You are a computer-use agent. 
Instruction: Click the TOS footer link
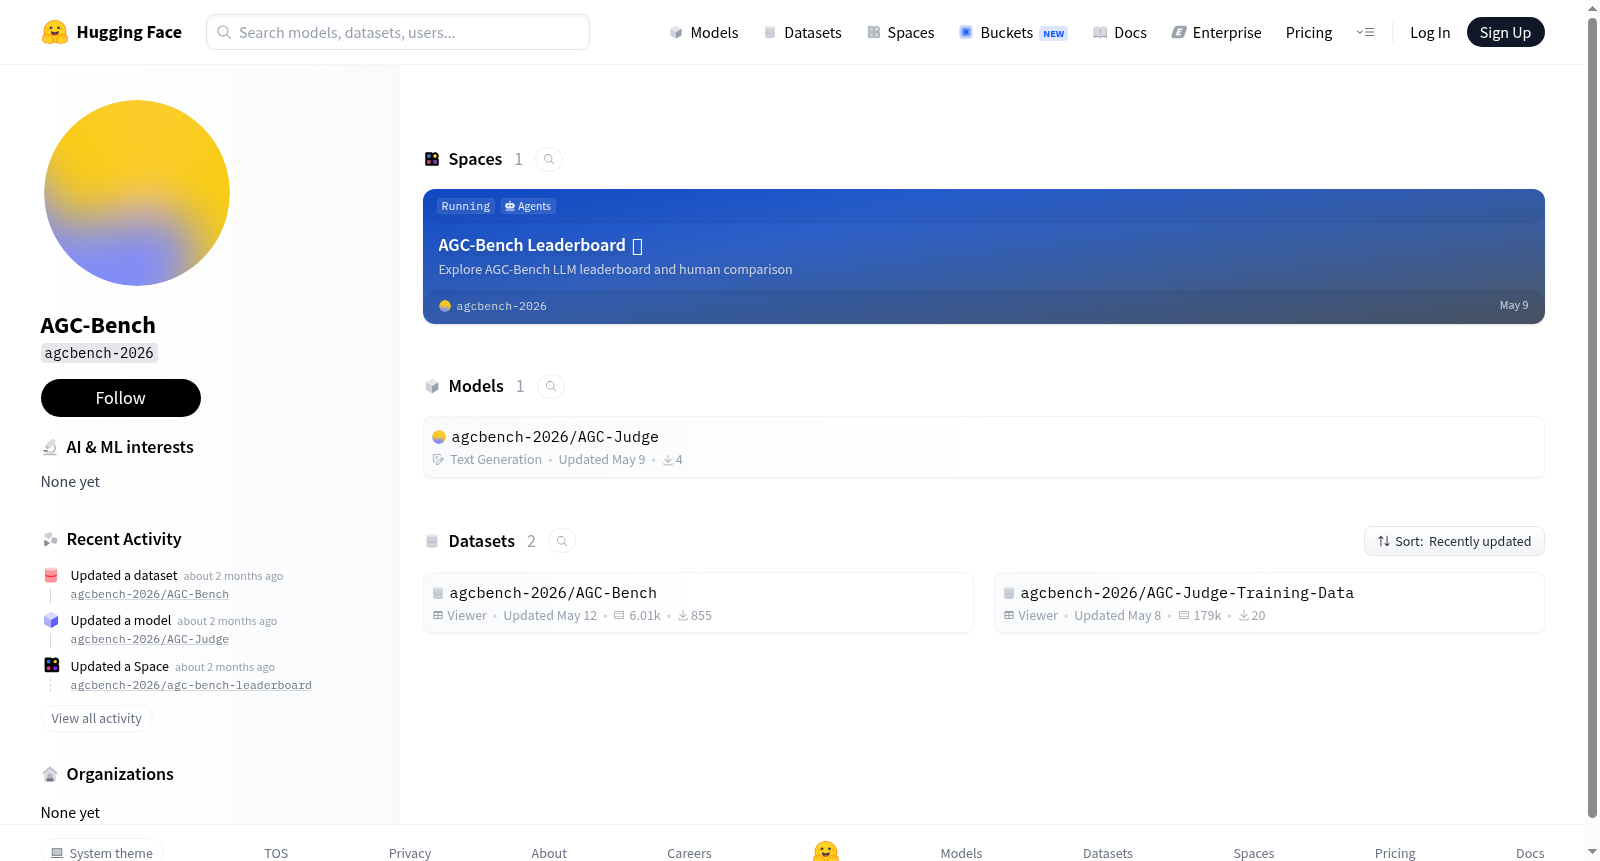[x=276, y=853]
